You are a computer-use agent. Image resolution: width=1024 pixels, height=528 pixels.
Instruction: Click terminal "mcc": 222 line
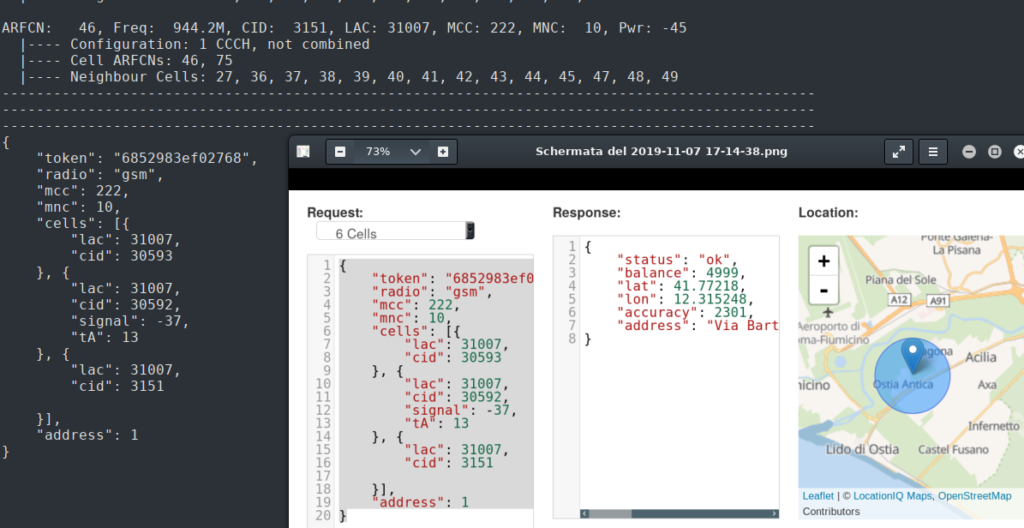coord(83,191)
